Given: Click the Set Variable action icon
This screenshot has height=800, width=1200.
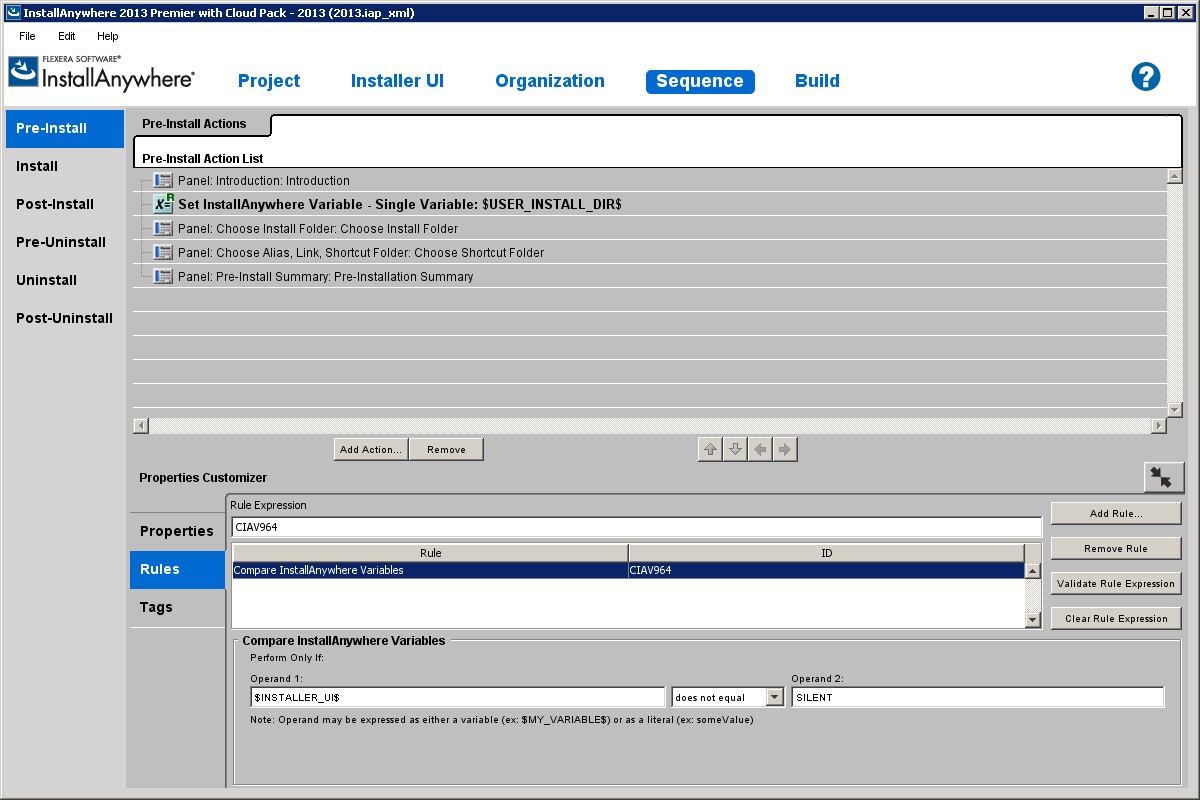Looking at the screenshot, I should tap(163, 204).
